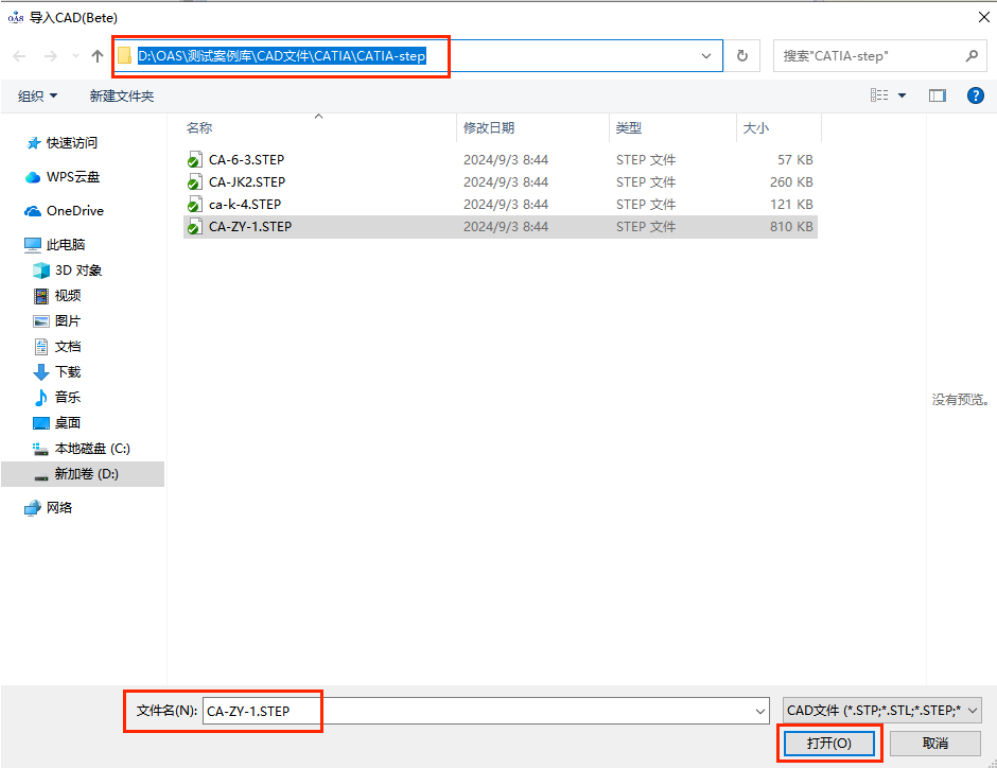Click the CA-JK2.STEP file icon
Viewport: 997px width, 770px height.
click(x=195, y=182)
